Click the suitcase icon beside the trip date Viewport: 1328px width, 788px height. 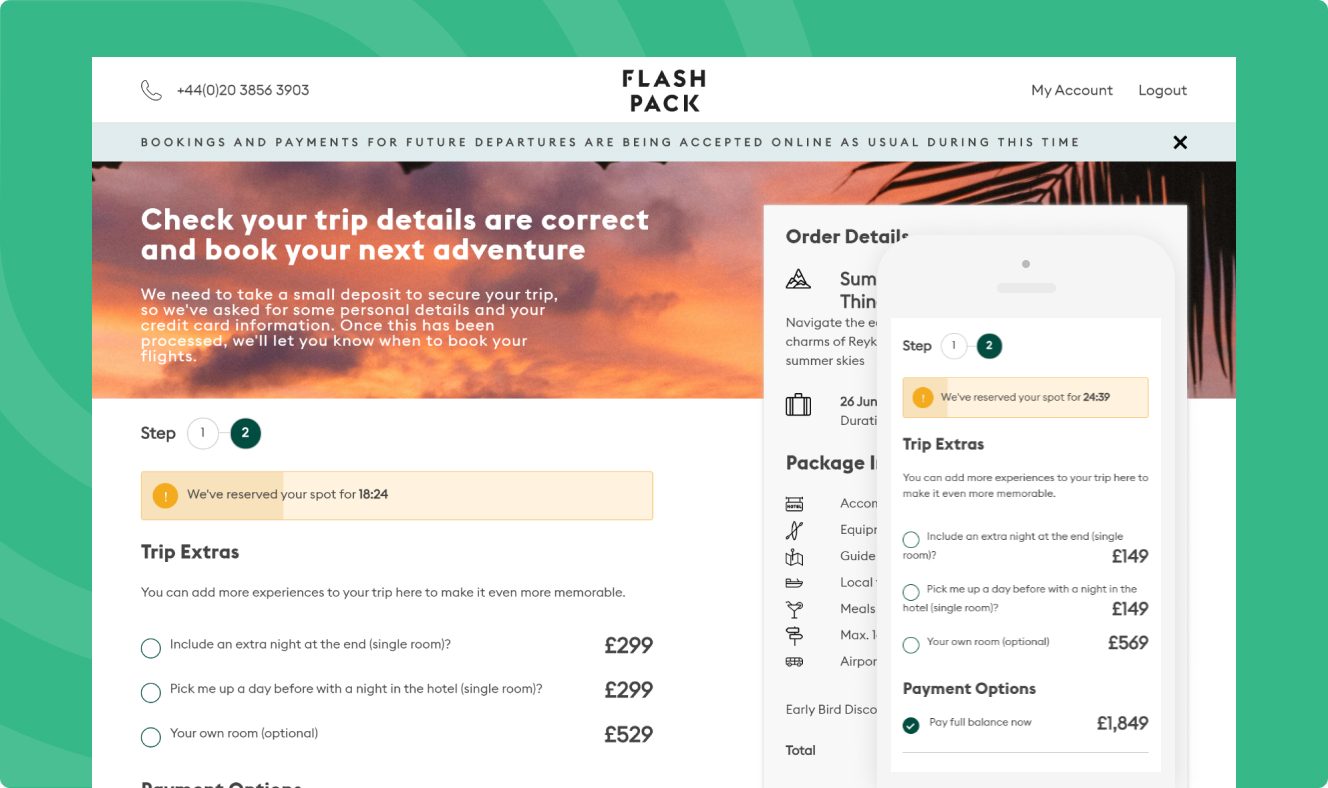click(x=798, y=405)
